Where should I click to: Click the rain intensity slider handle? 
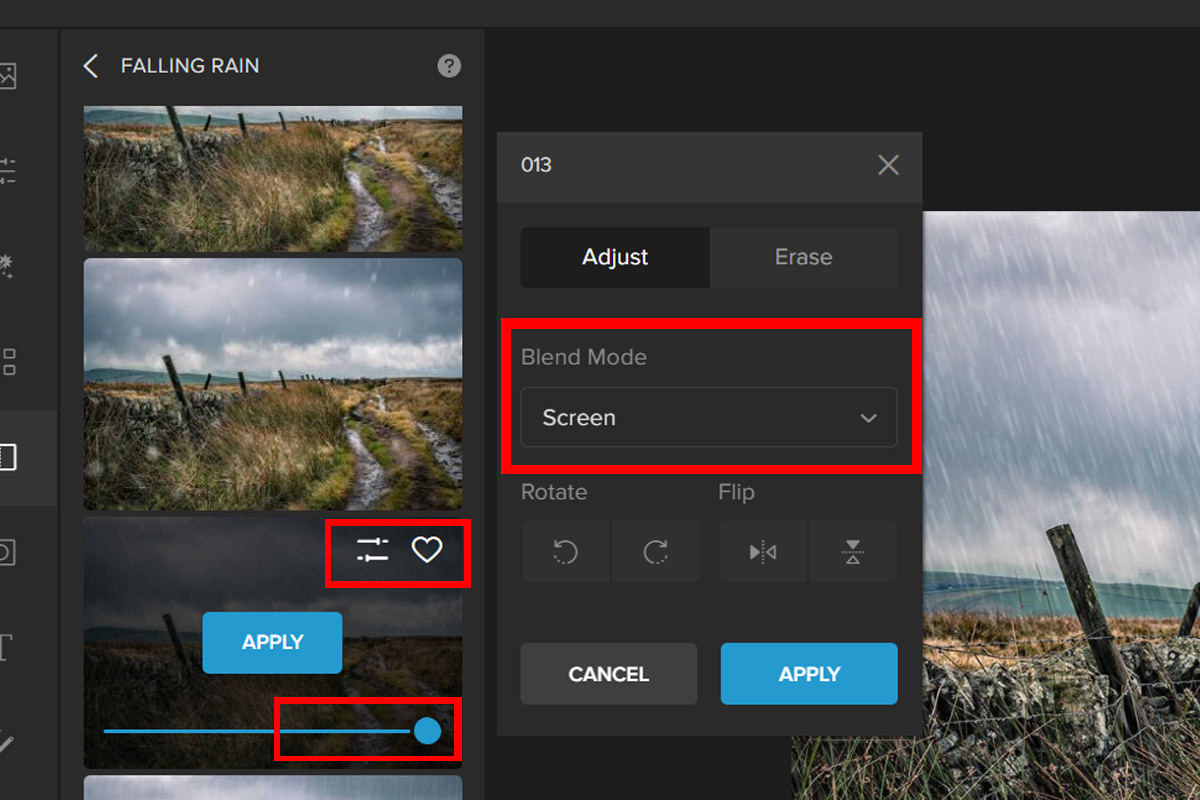point(427,731)
